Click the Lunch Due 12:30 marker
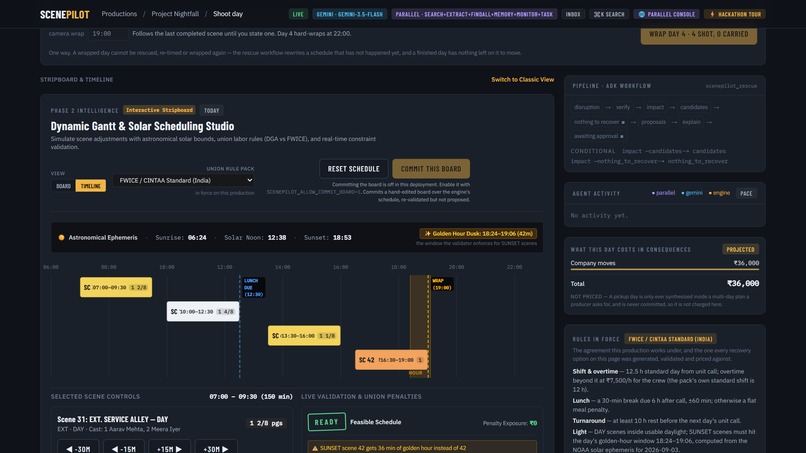This screenshot has height=453, width=806. click(253, 287)
